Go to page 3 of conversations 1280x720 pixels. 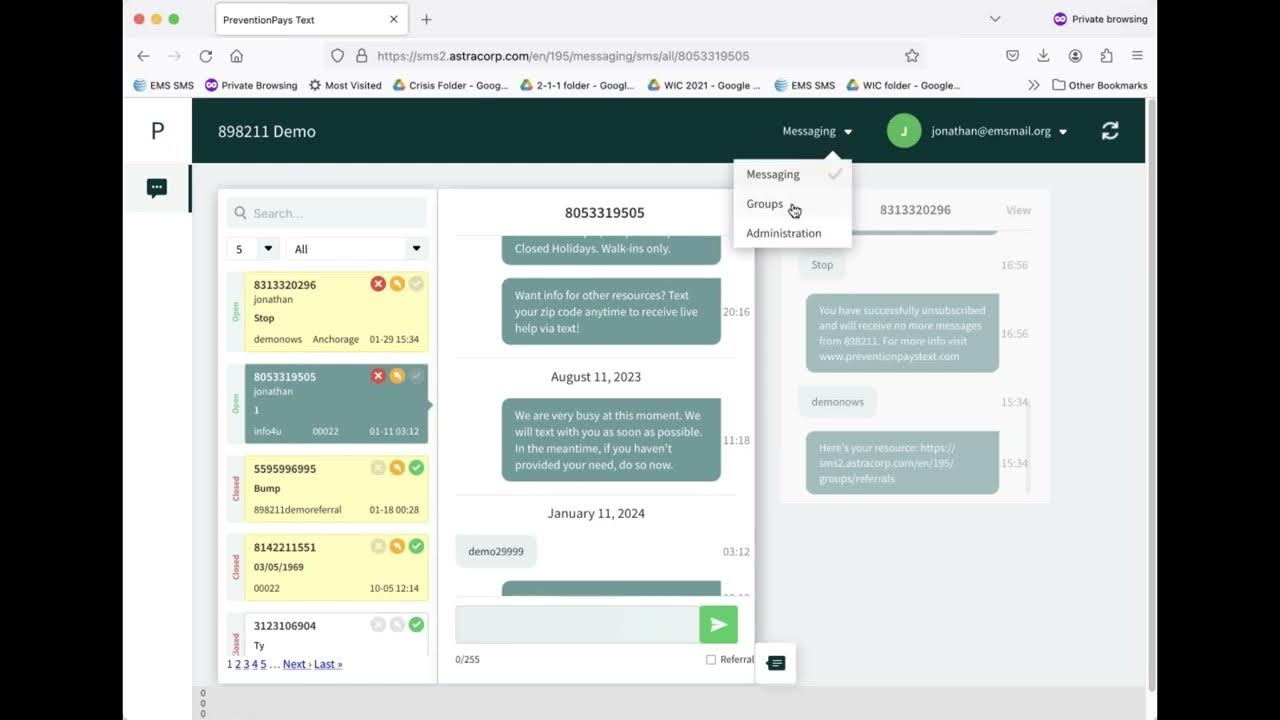point(247,664)
